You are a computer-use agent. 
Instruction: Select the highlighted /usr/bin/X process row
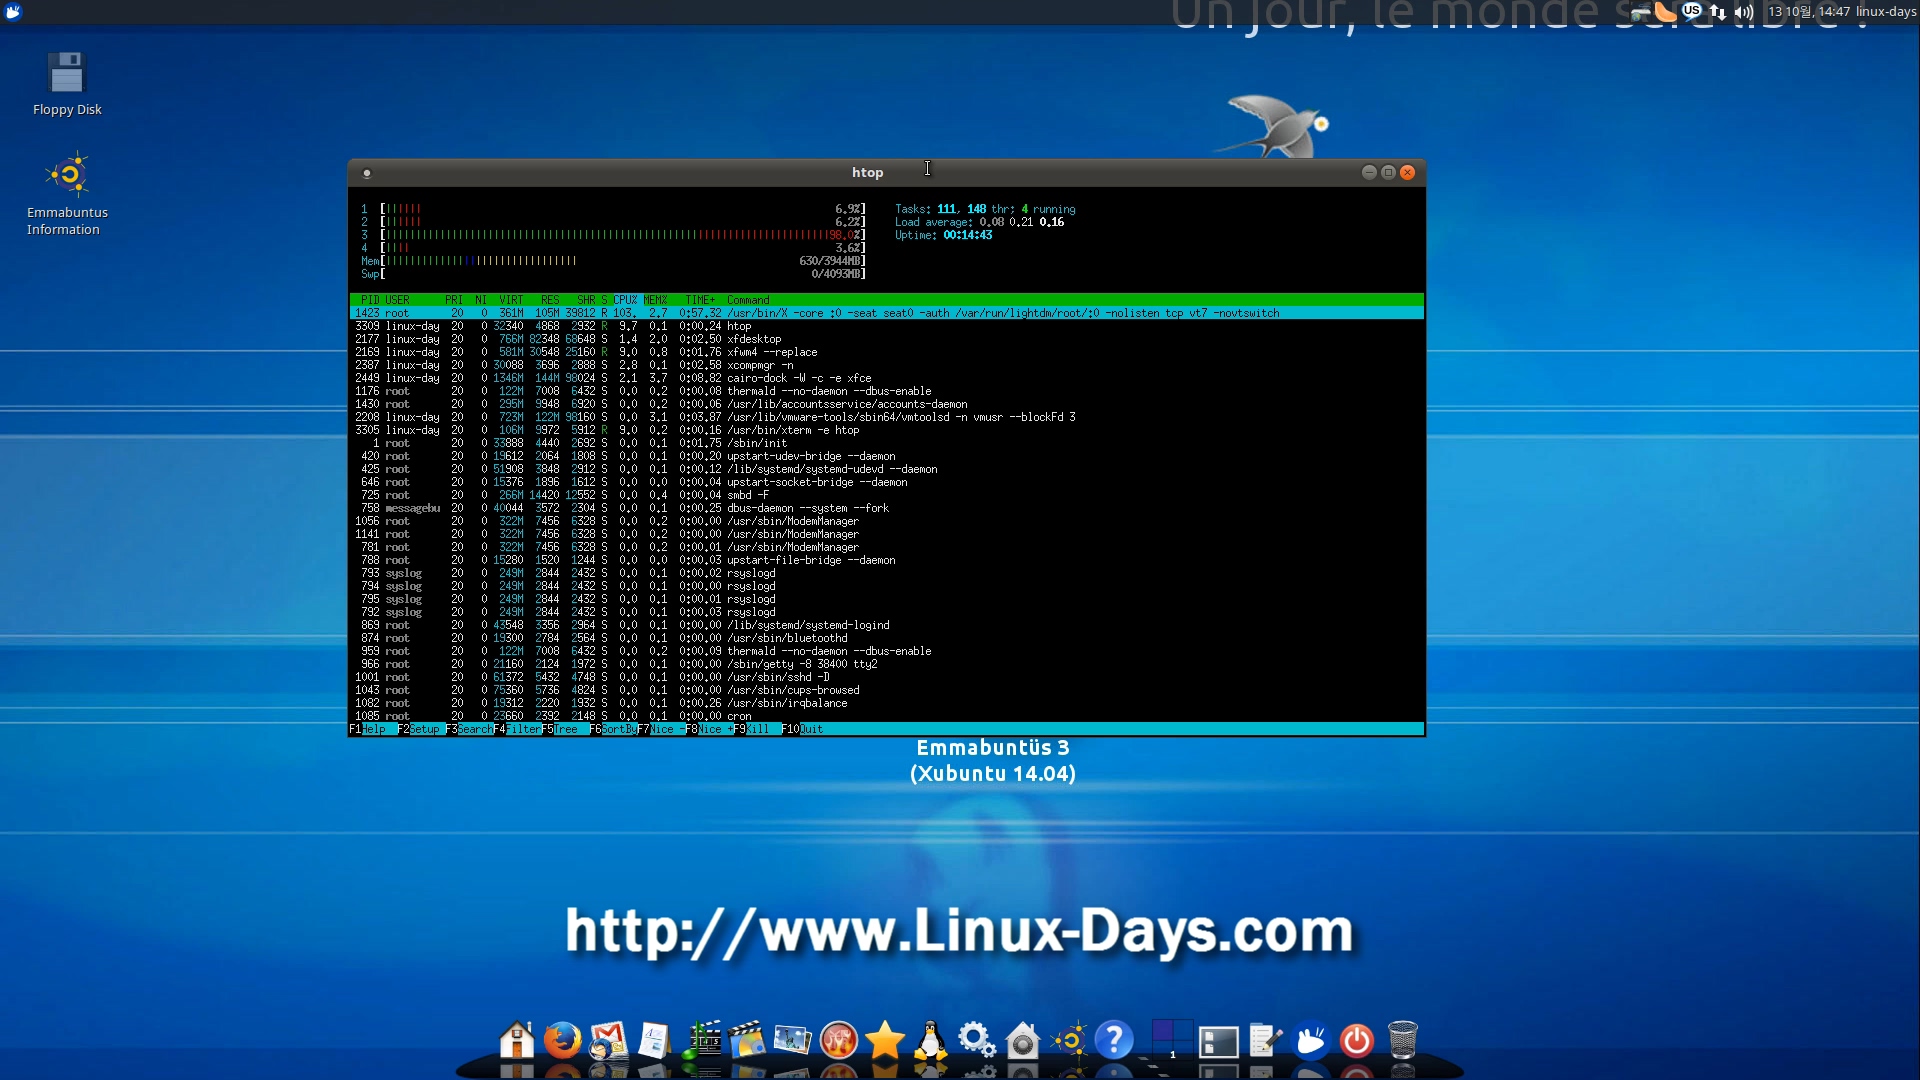[x=886, y=313]
